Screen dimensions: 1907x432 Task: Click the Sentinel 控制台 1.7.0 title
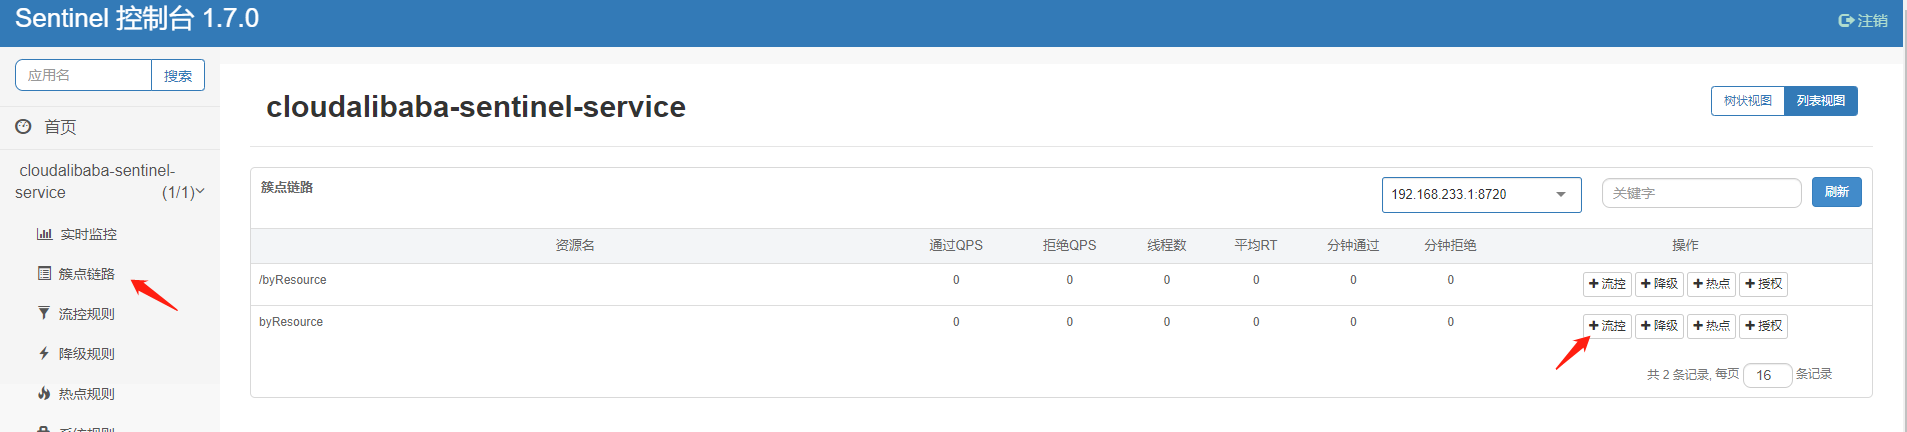coord(137,19)
